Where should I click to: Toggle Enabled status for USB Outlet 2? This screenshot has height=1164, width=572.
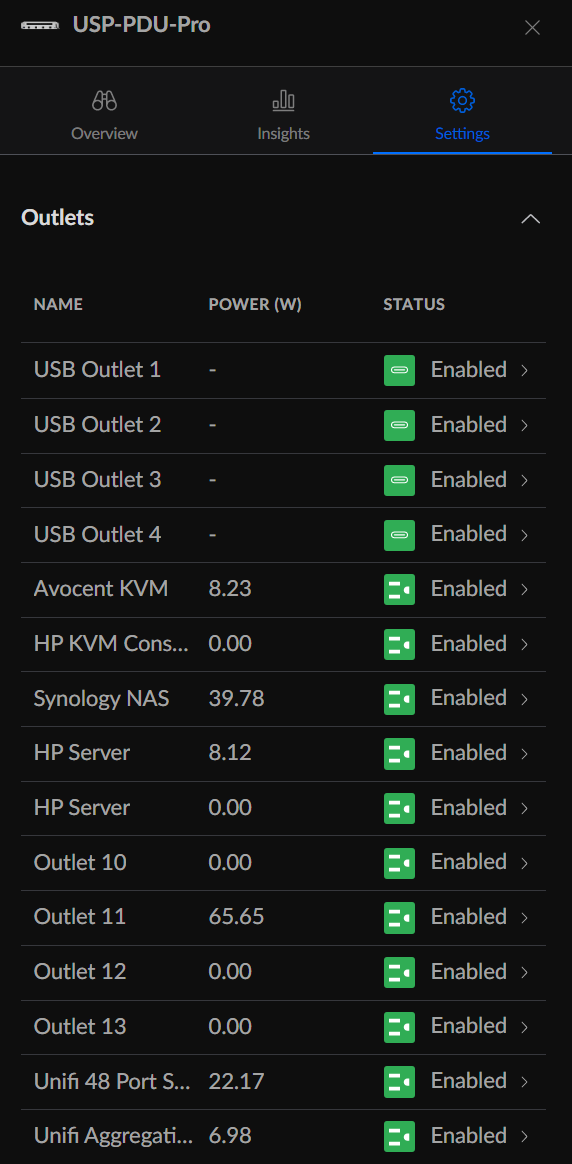point(469,425)
